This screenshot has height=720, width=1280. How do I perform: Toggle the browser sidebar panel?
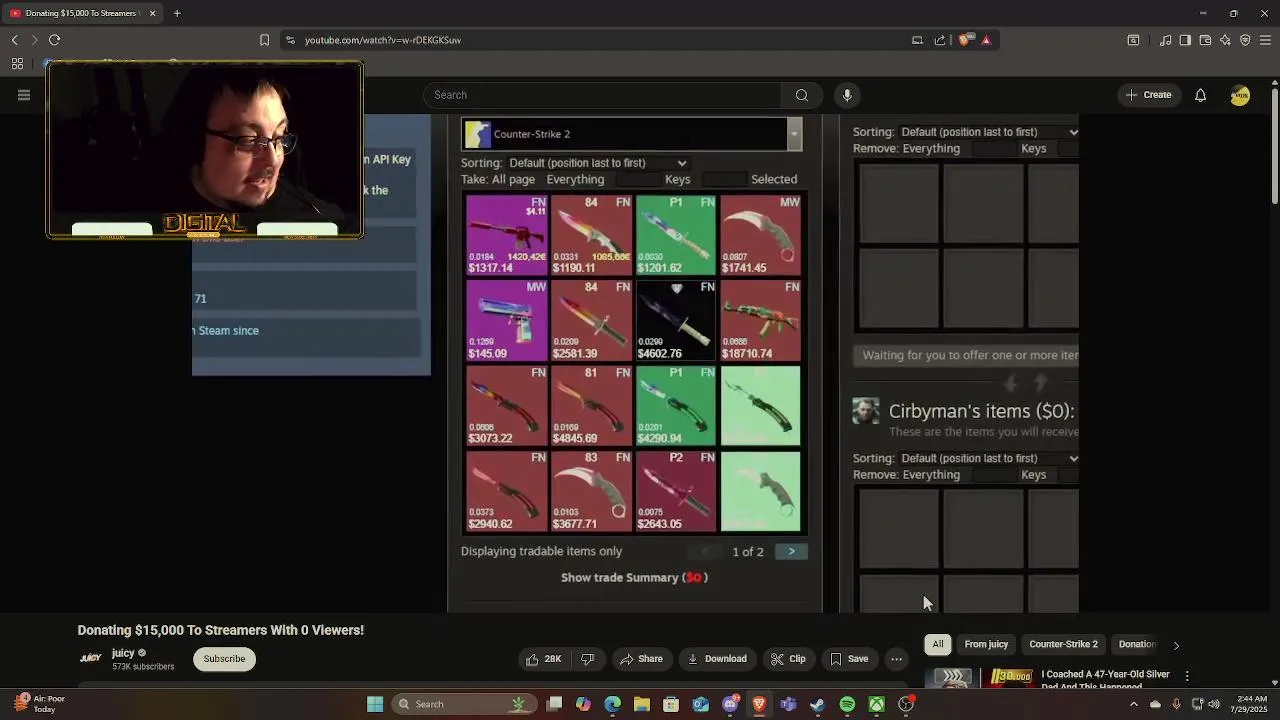coord(1185,40)
